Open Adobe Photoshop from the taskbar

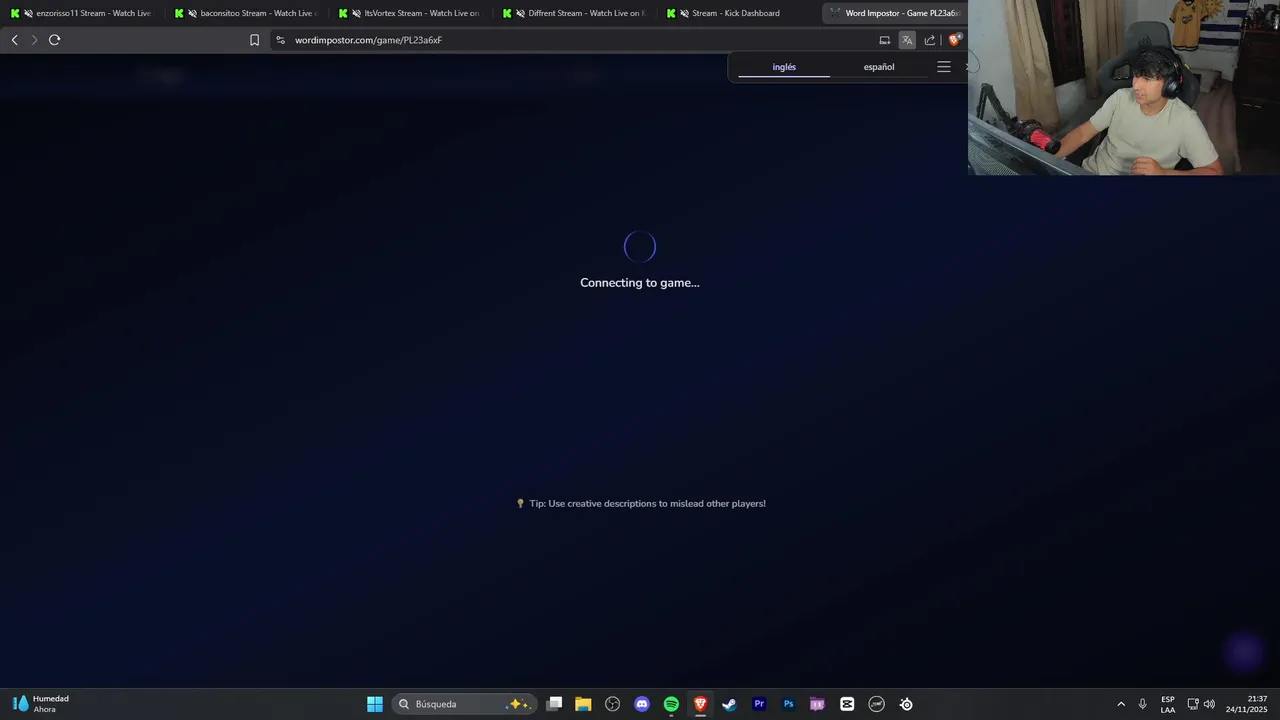point(788,704)
